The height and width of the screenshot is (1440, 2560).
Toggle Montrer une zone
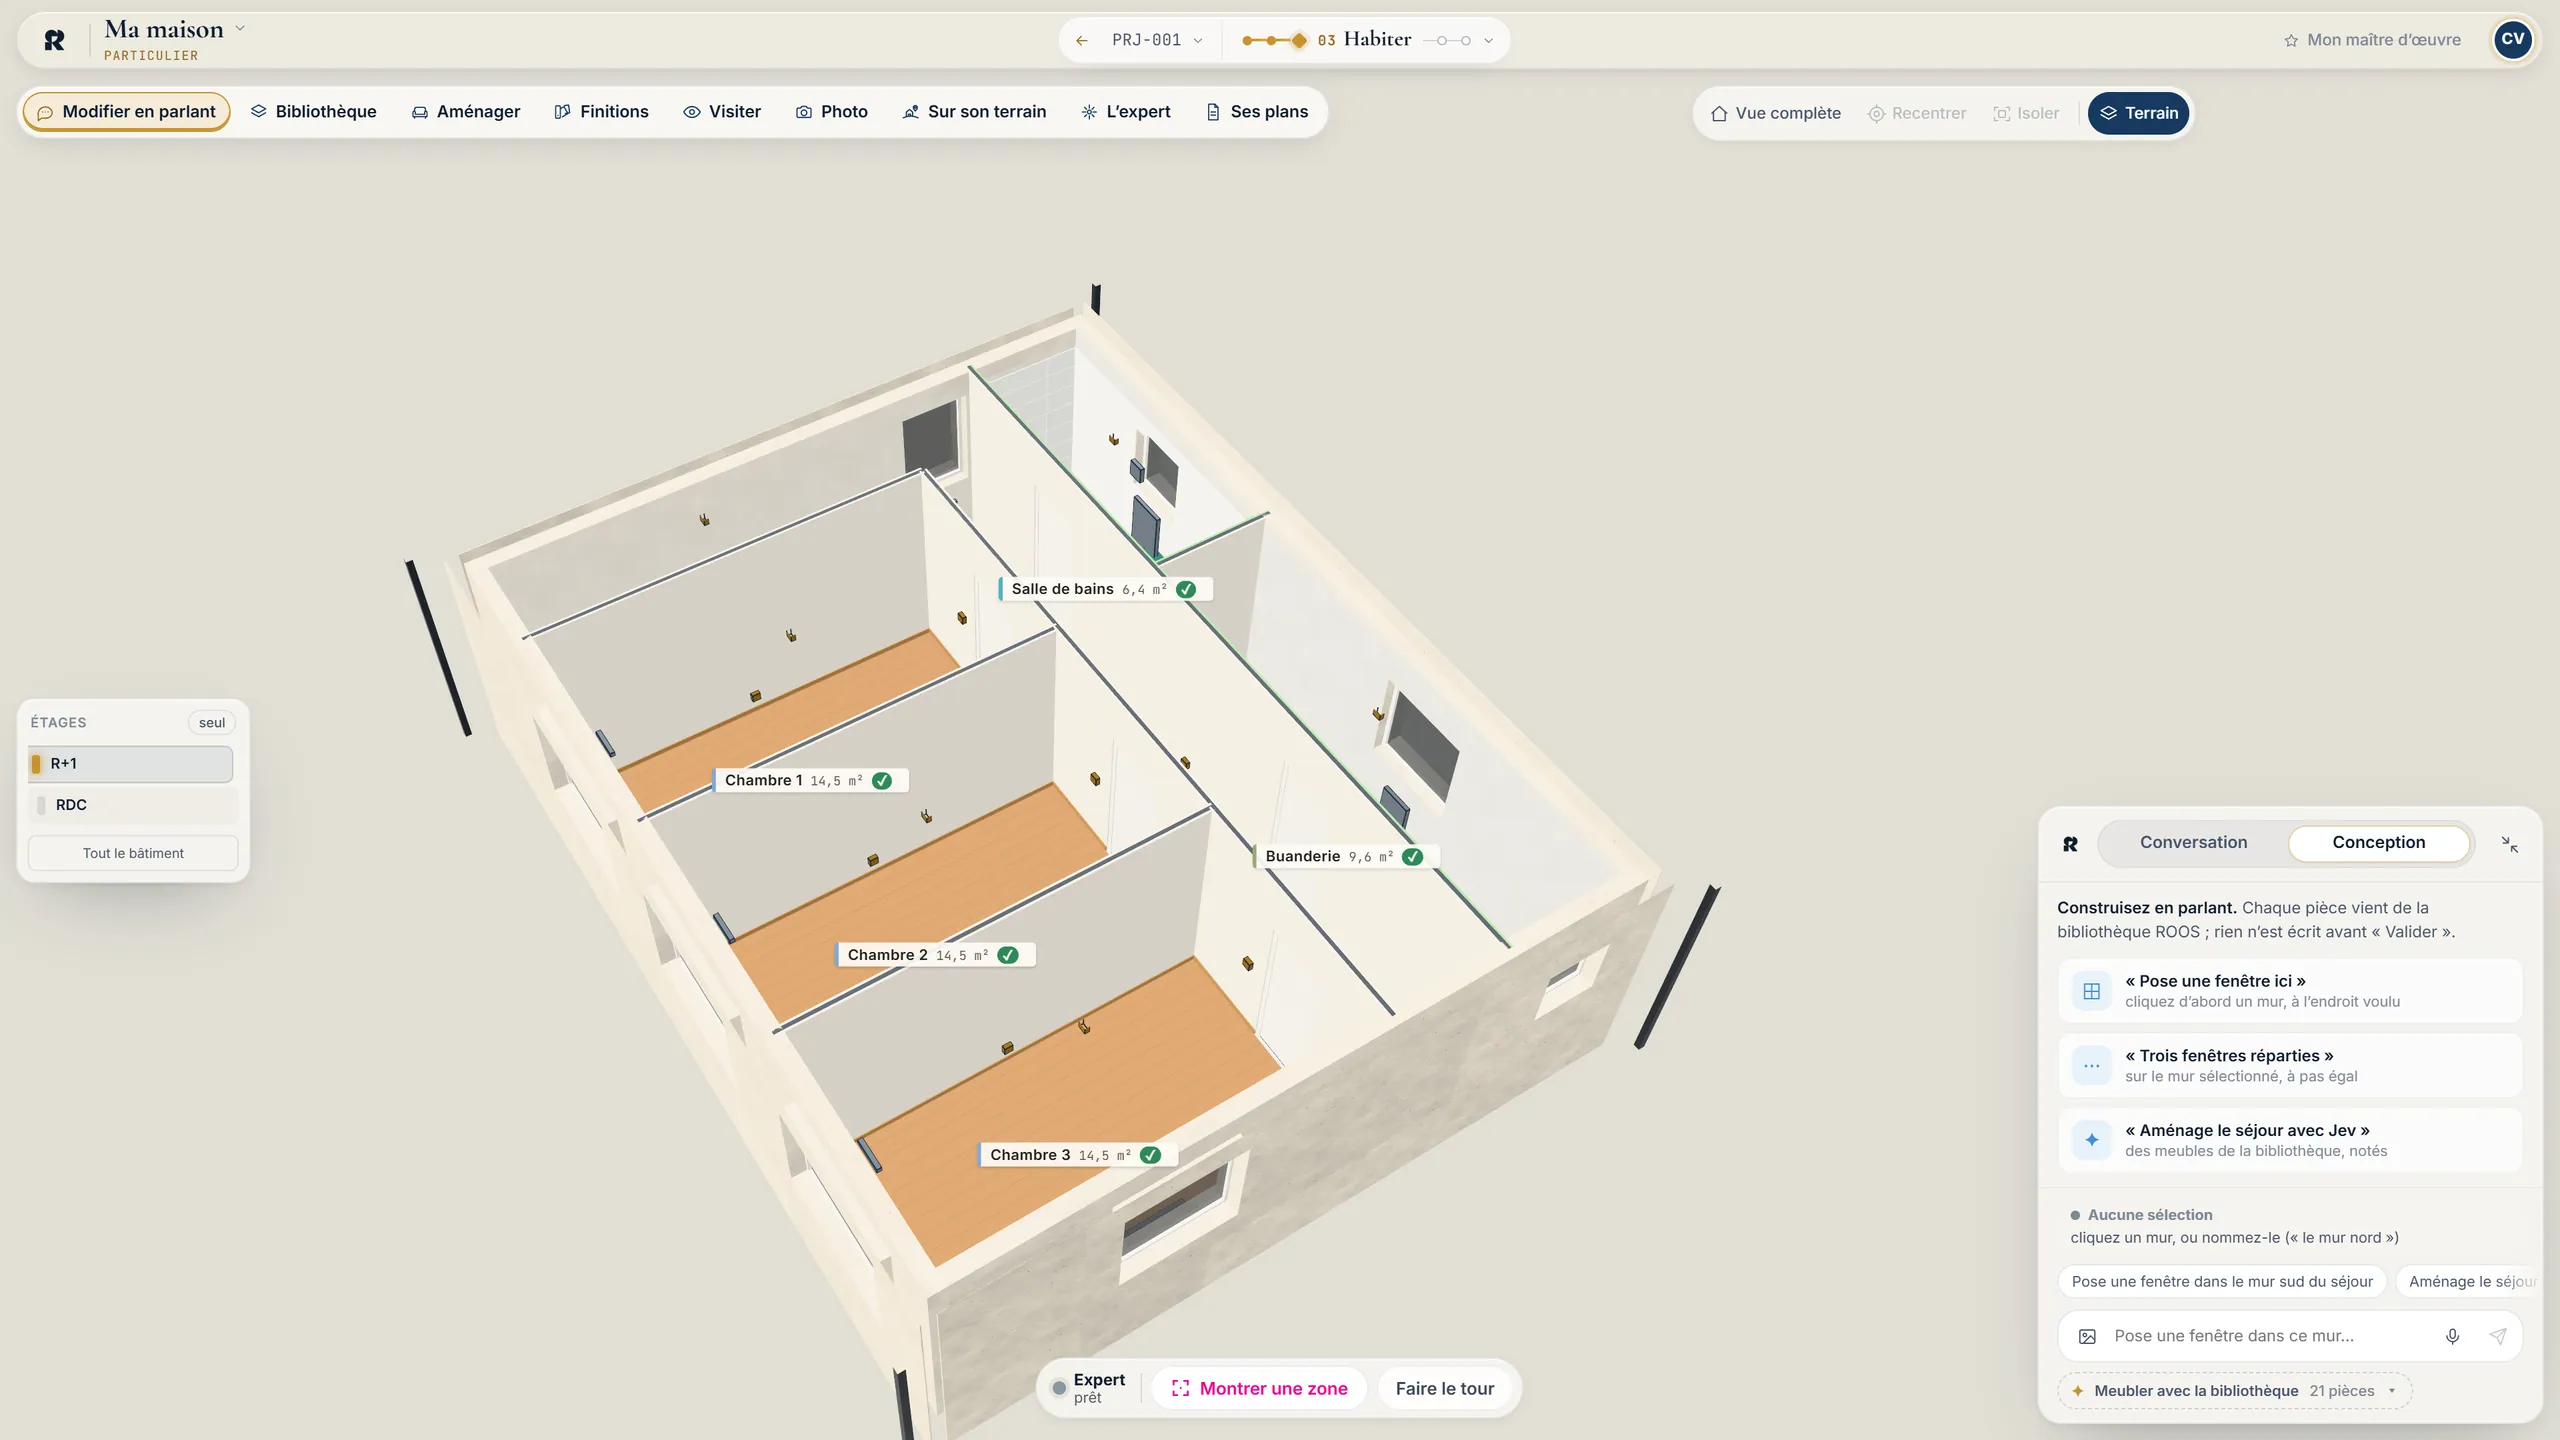pos(1259,1389)
